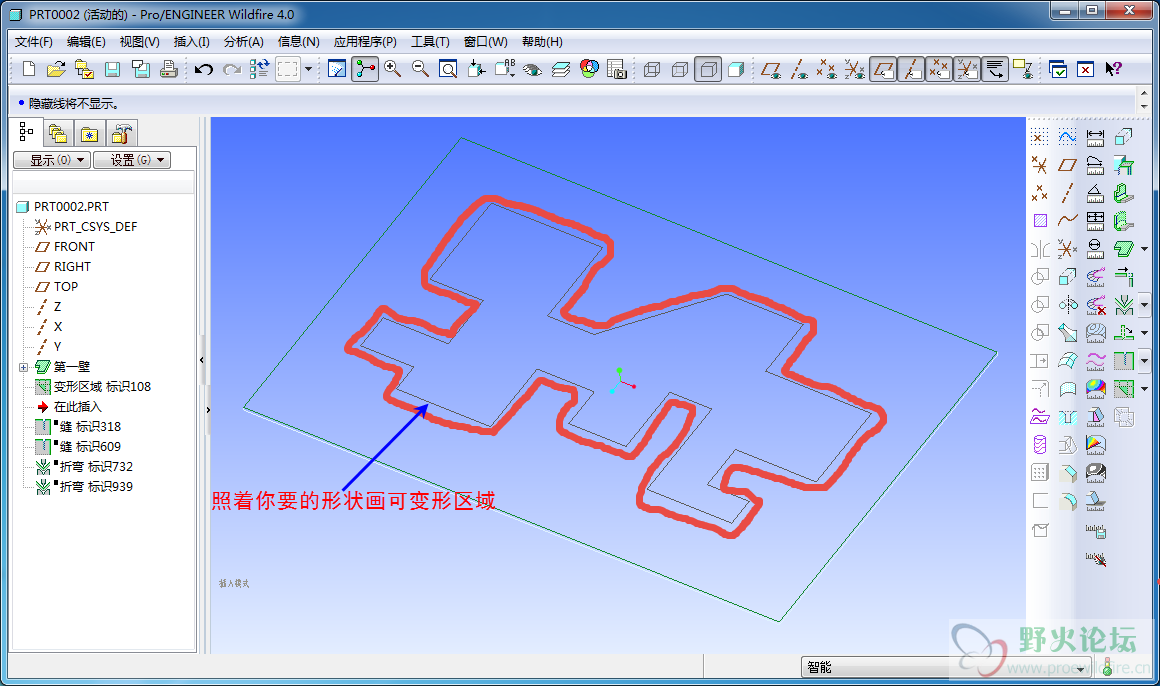This screenshot has height=686, width=1160.
Task: Select 缝 标识318 feature
Action: (90, 426)
